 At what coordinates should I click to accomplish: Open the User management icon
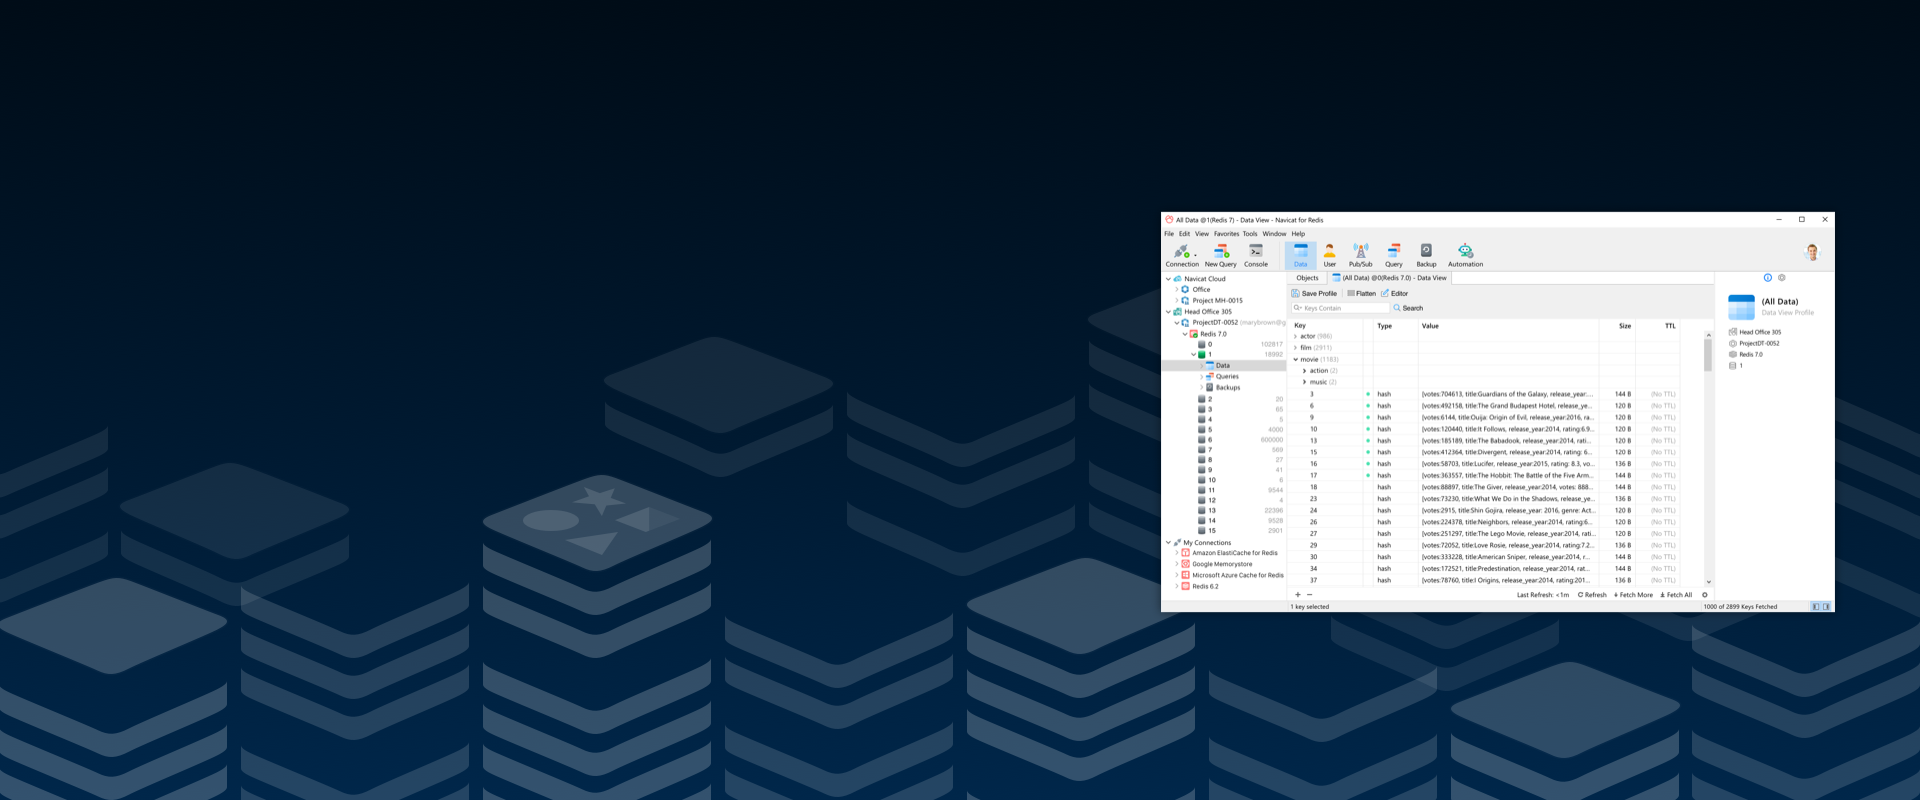(1329, 255)
